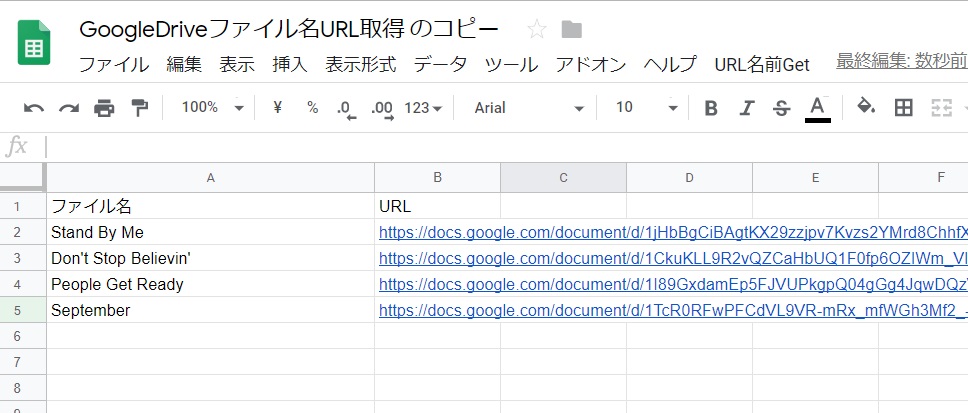The height and width of the screenshot is (413, 968).
Task: Open the text color picker
Action: tap(817, 109)
